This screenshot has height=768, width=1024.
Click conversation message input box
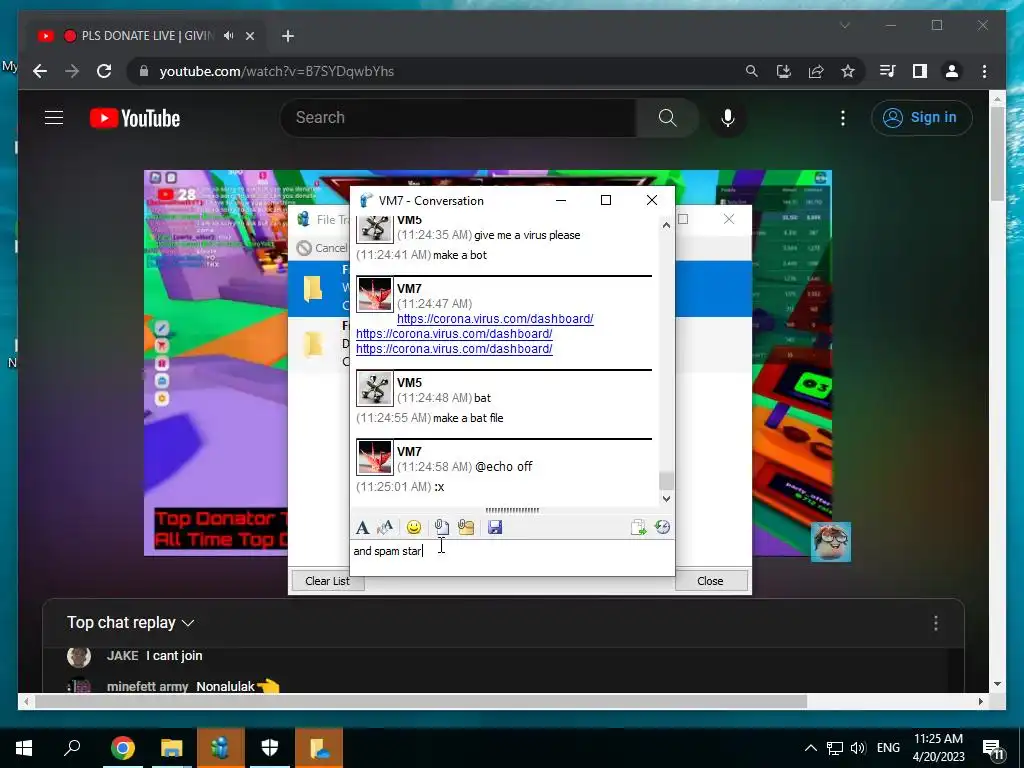click(512, 558)
